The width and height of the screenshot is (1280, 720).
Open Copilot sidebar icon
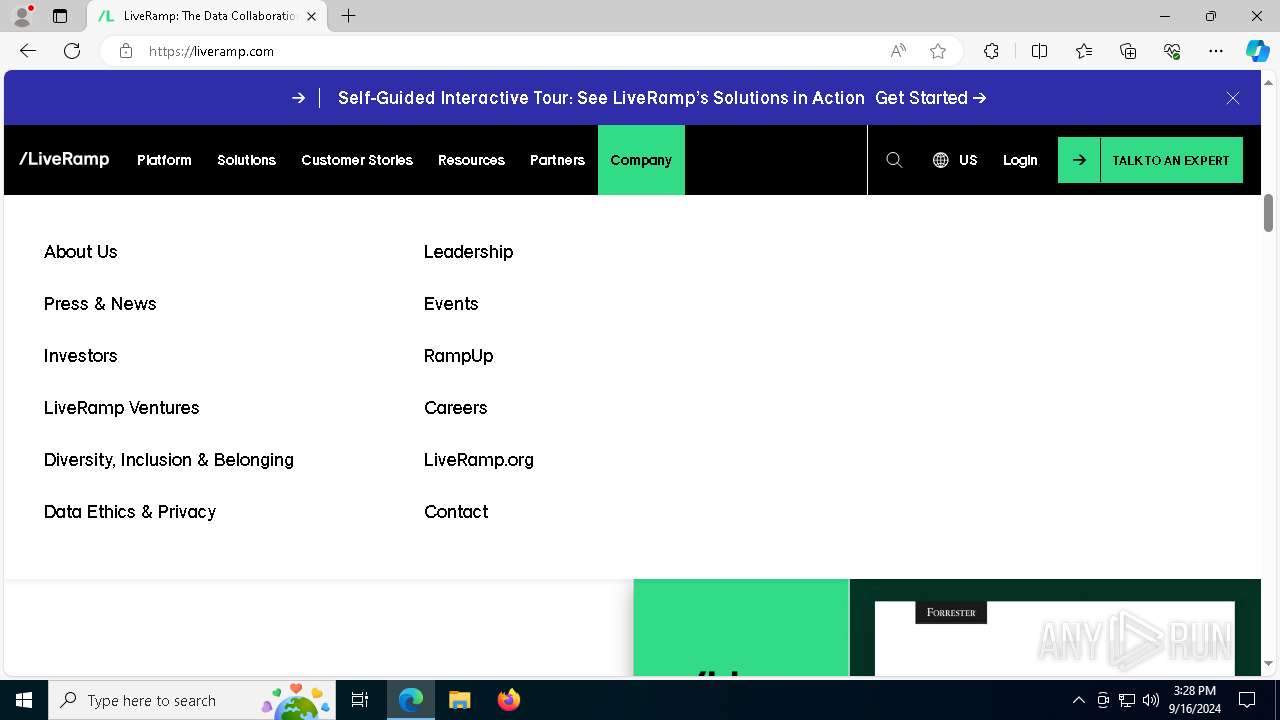[1257, 51]
